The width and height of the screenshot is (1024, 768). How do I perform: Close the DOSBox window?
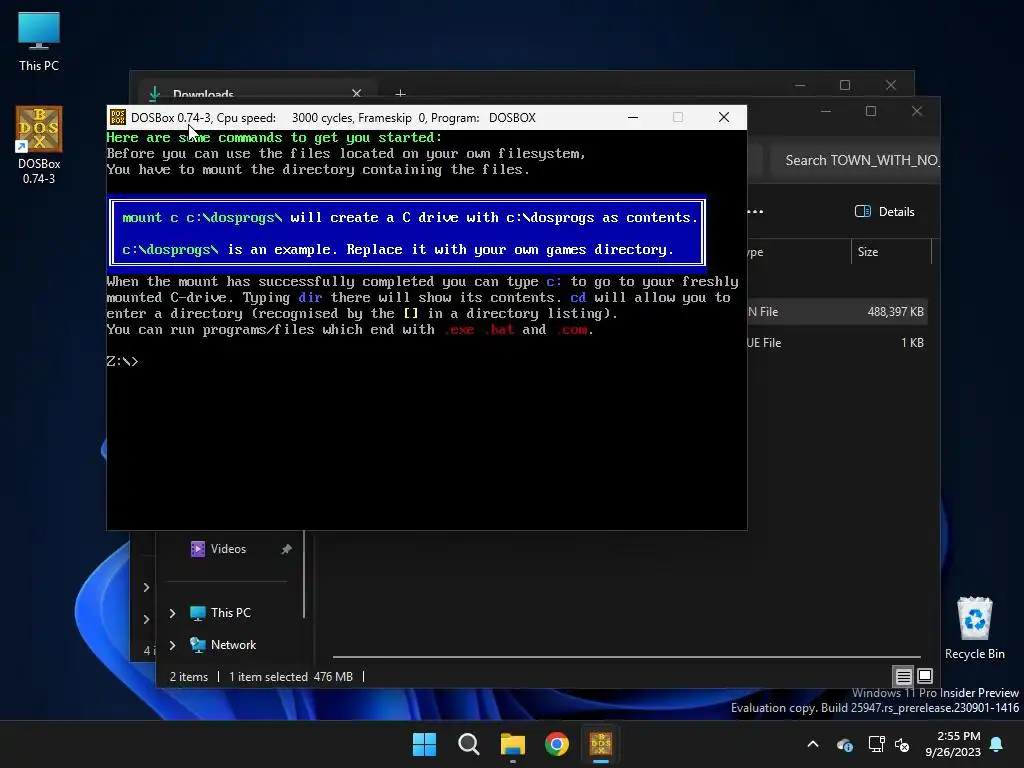pyautogui.click(x=724, y=118)
